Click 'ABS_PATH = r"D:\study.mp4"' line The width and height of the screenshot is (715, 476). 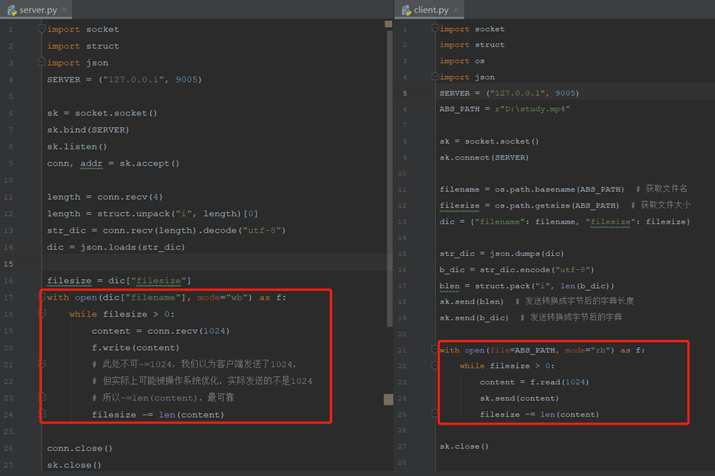[x=505, y=109]
